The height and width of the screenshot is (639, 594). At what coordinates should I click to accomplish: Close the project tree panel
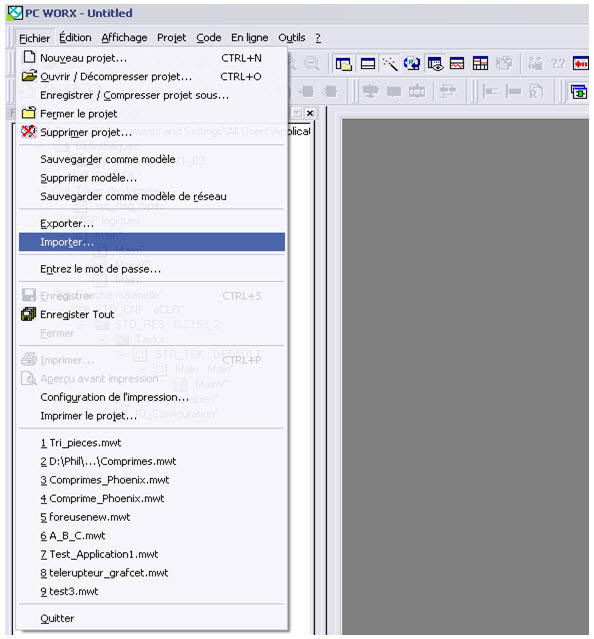pyautogui.click(x=310, y=113)
